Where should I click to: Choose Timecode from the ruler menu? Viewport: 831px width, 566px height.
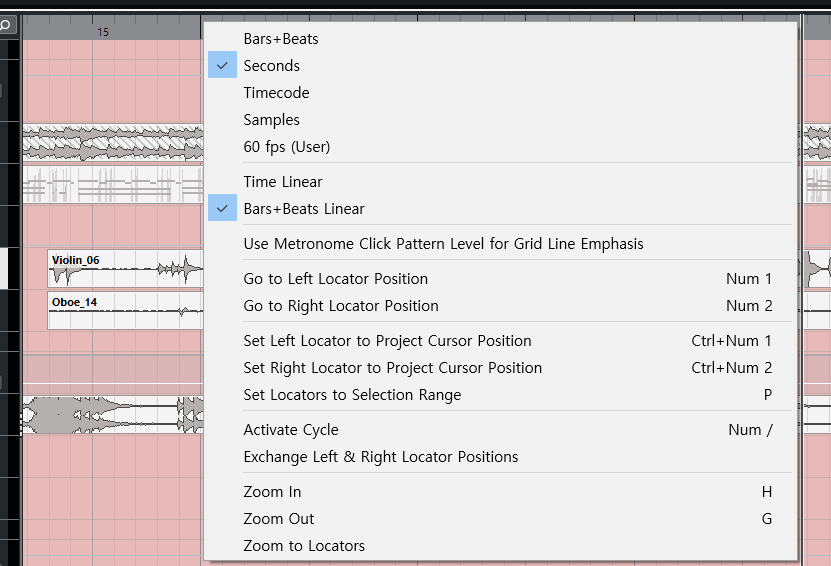(x=276, y=93)
